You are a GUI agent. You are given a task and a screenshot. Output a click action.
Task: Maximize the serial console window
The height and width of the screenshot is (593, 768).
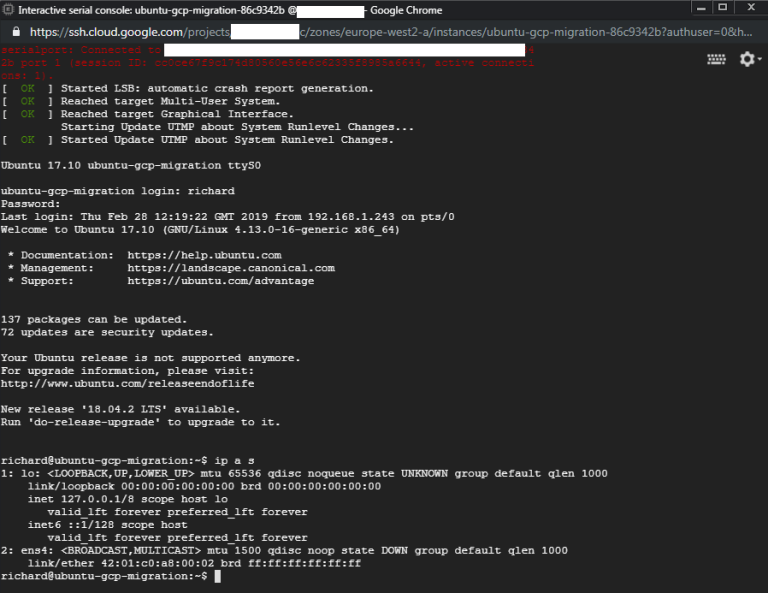(x=722, y=7)
